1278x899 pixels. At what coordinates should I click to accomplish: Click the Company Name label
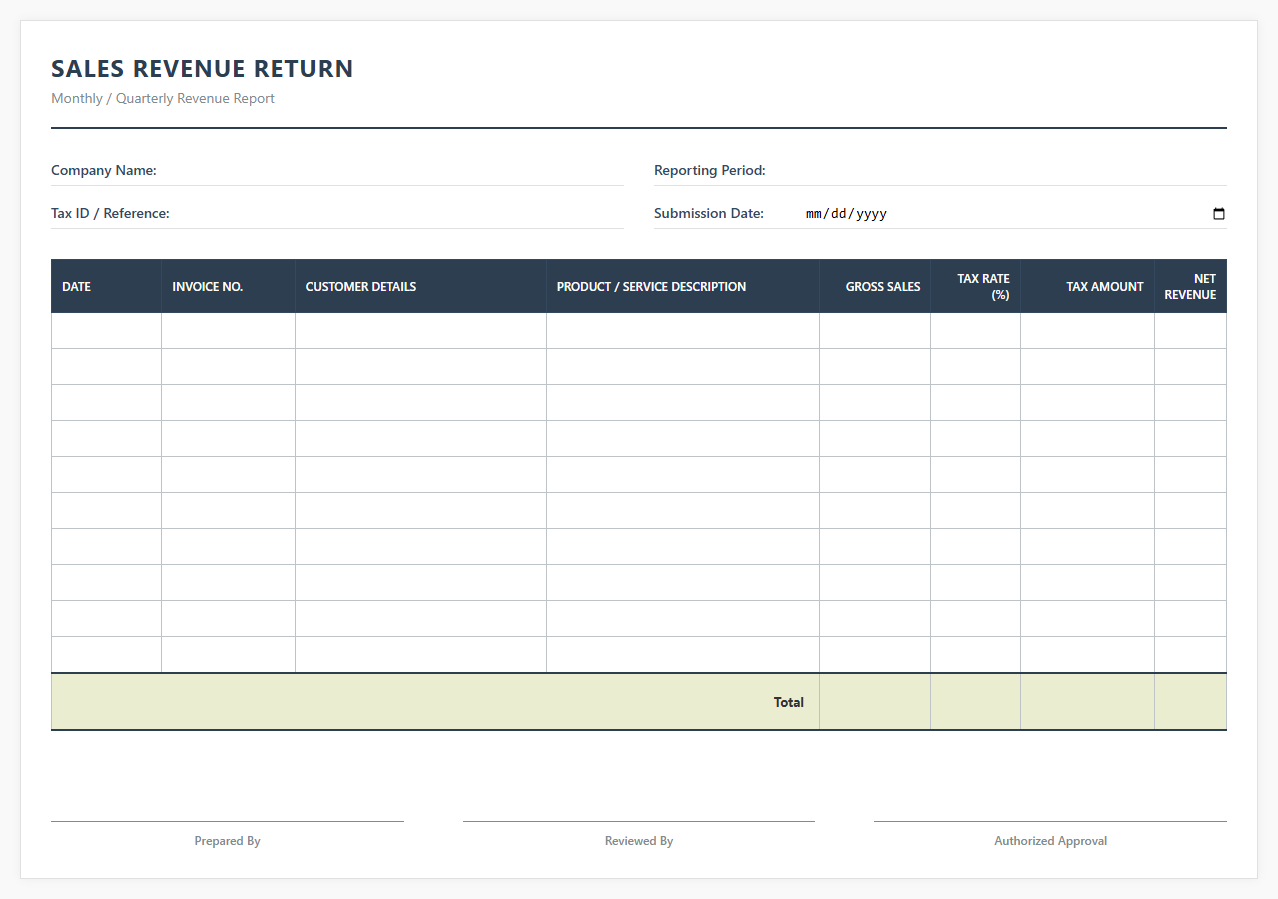click(104, 170)
